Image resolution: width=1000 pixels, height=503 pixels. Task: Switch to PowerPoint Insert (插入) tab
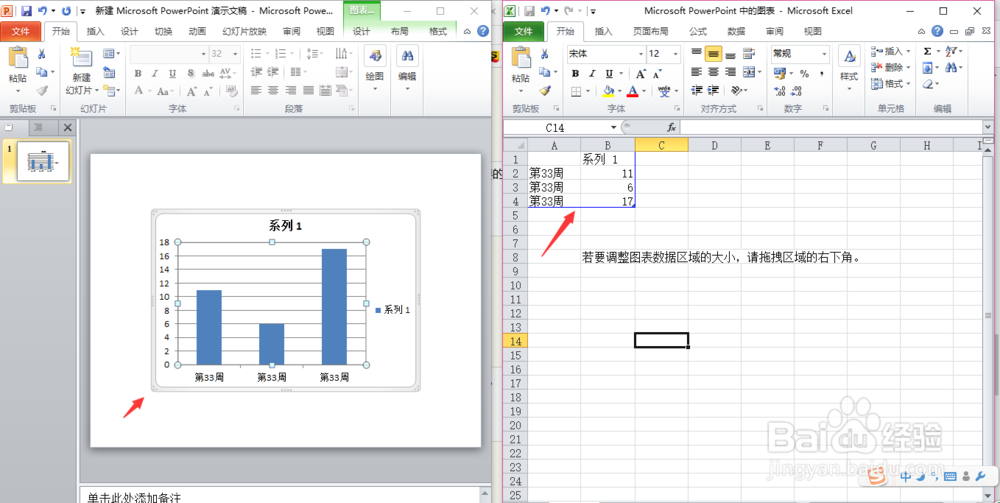(95, 31)
